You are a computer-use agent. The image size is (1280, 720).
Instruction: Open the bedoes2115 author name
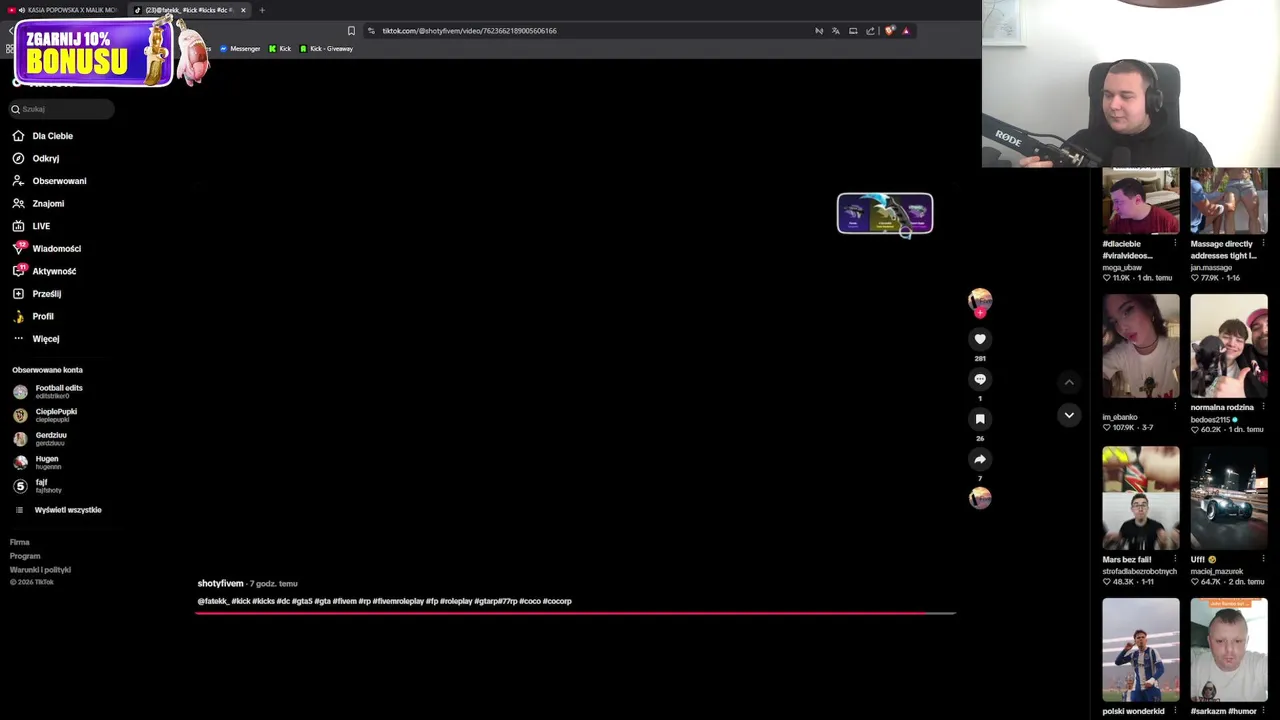point(1210,419)
